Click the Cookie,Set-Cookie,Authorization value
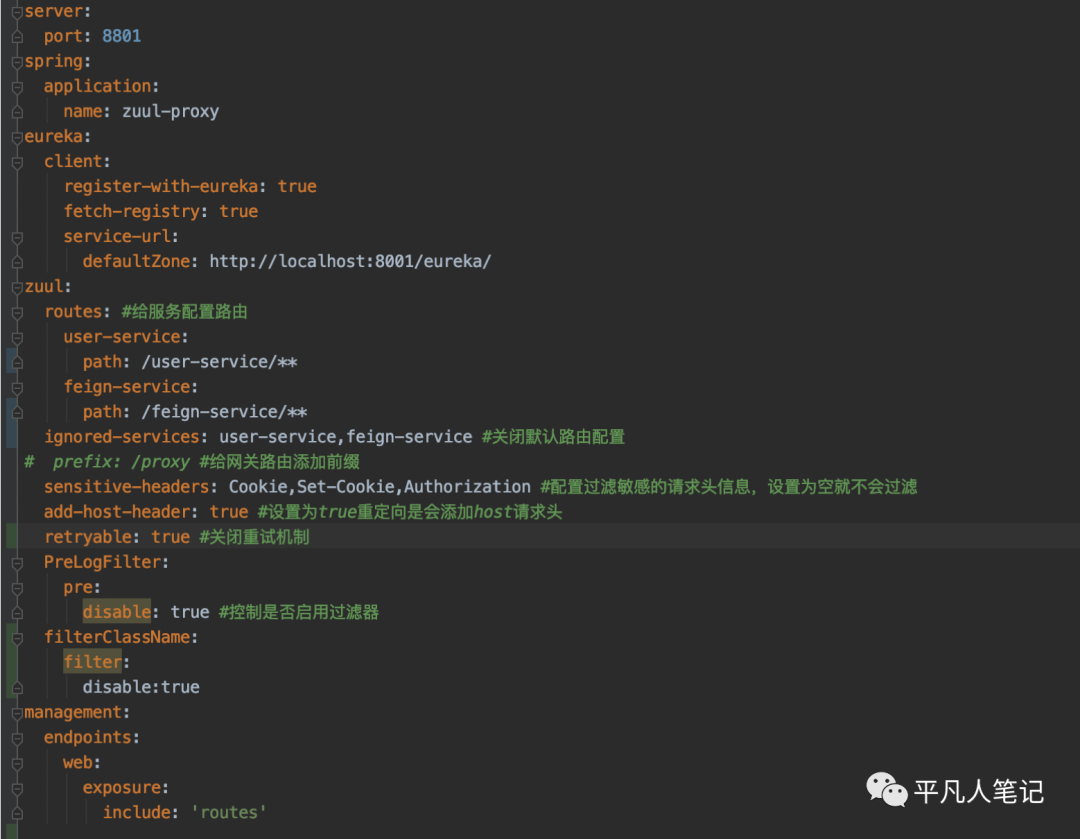Screen dimensions: 1080x839 [x=380, y=487]
